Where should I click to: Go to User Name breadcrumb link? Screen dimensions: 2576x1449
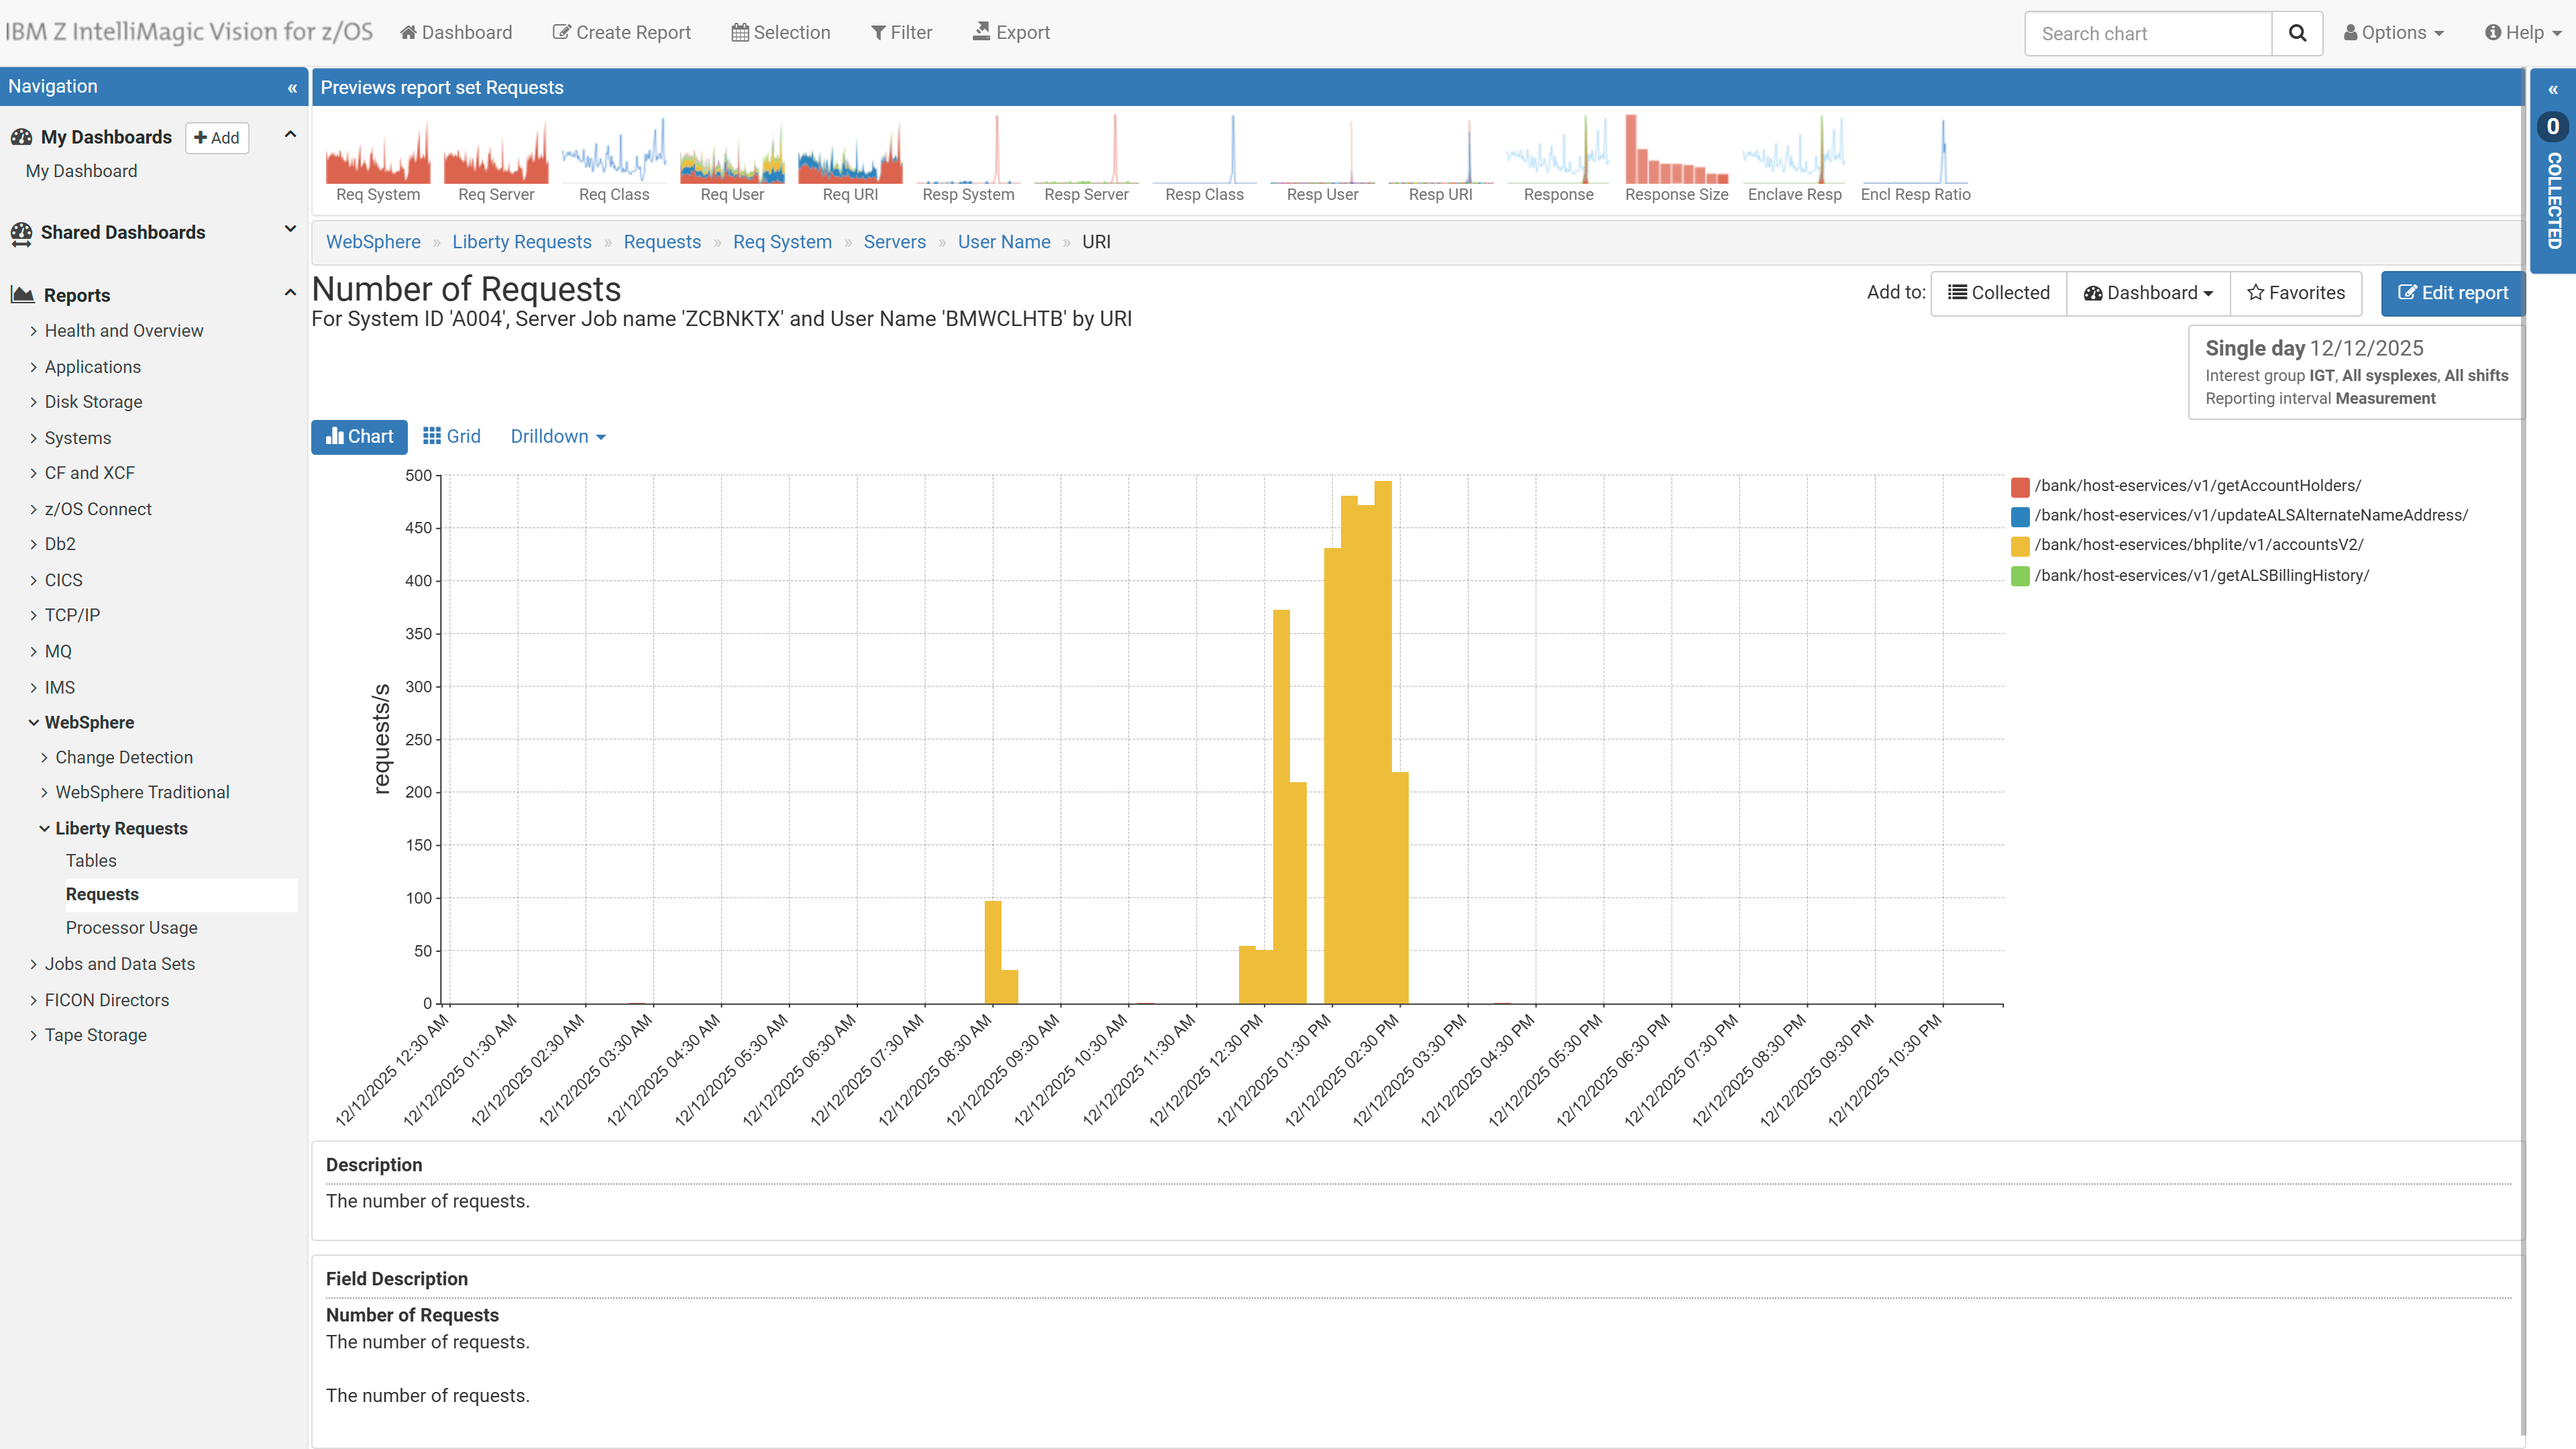click(x=1004, y=242)
